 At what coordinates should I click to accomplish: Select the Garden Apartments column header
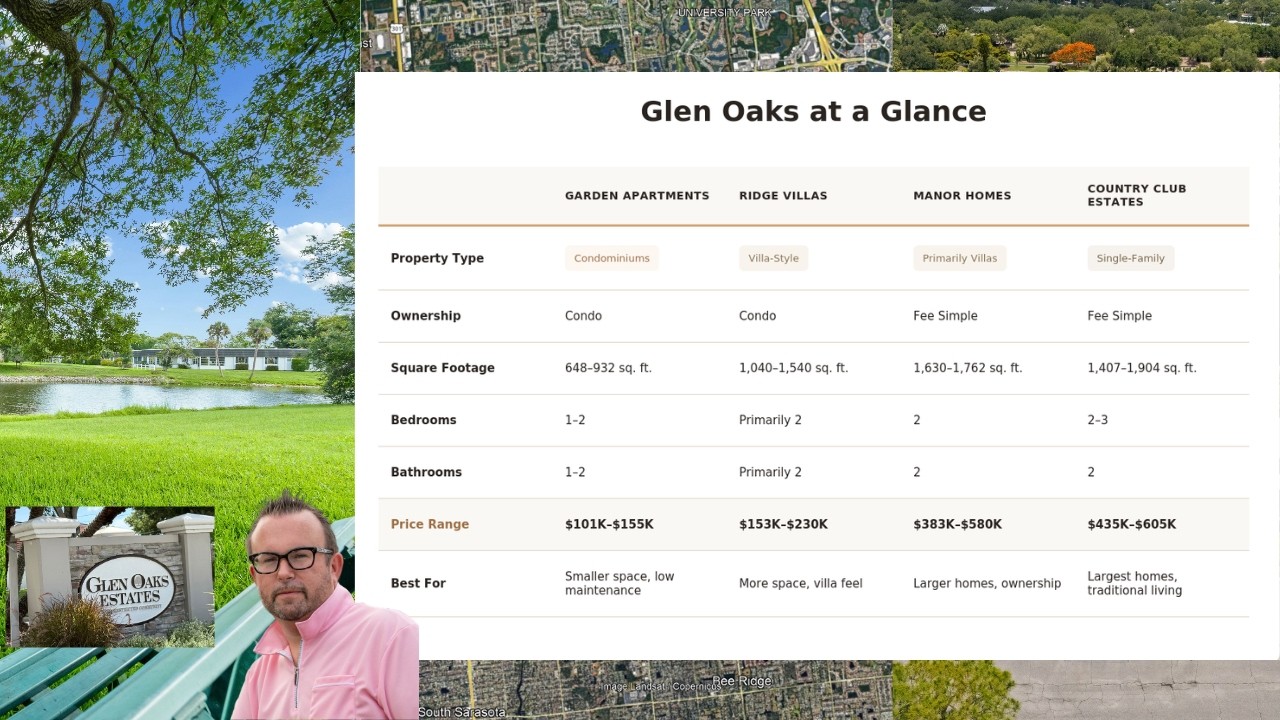[637, 196]
